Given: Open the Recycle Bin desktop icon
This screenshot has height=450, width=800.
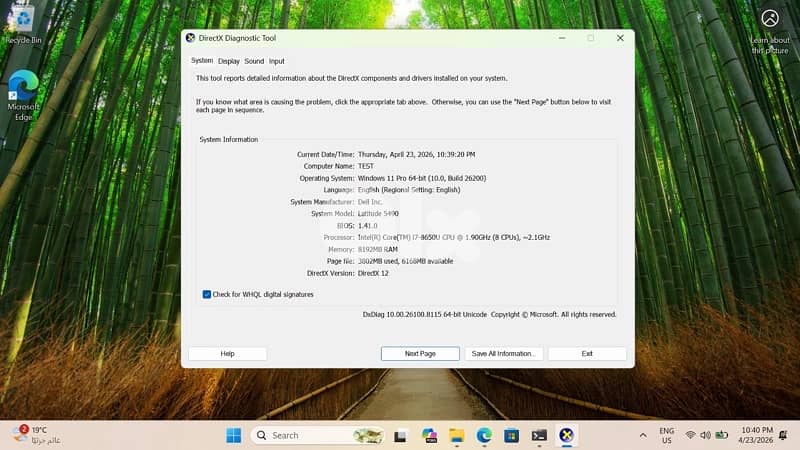Looking at the screenshot, I should [23, 24].
